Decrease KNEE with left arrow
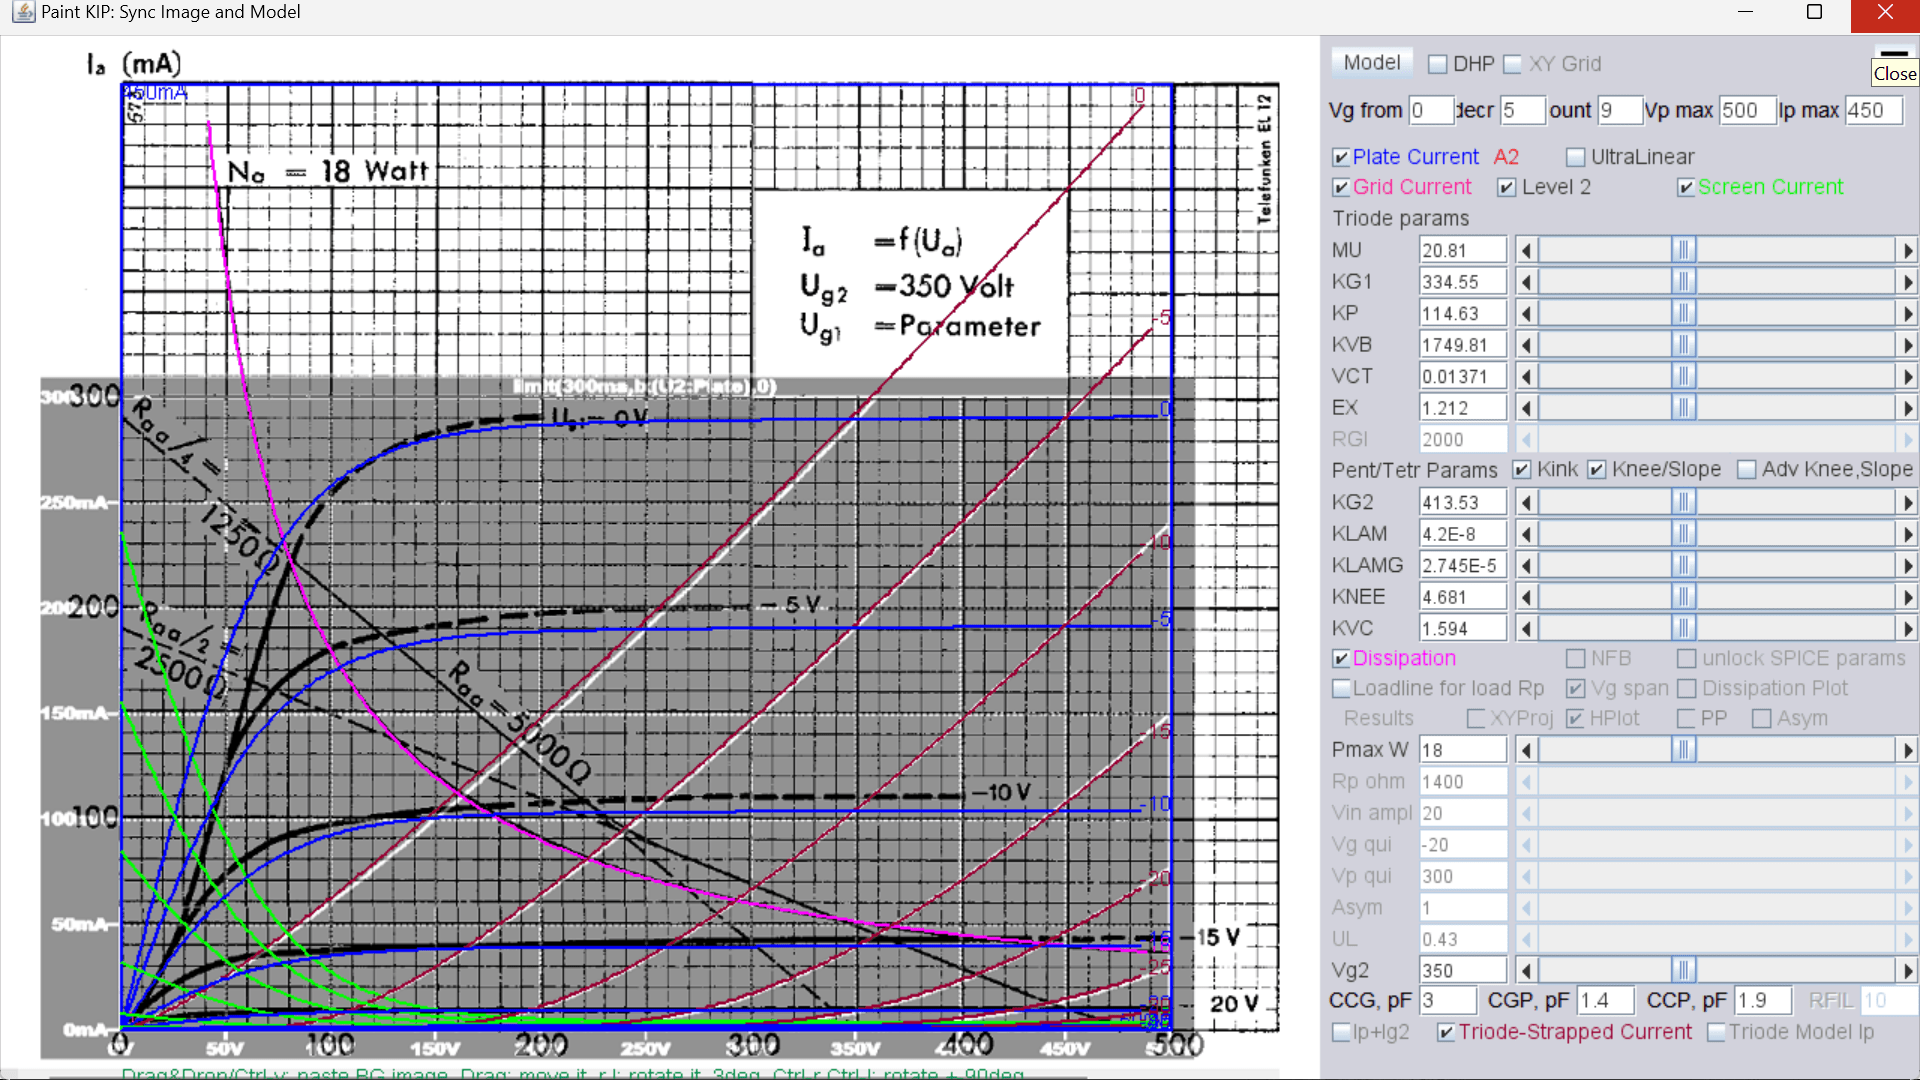Screen dimensions: 1920x1080 [1526, 597]
